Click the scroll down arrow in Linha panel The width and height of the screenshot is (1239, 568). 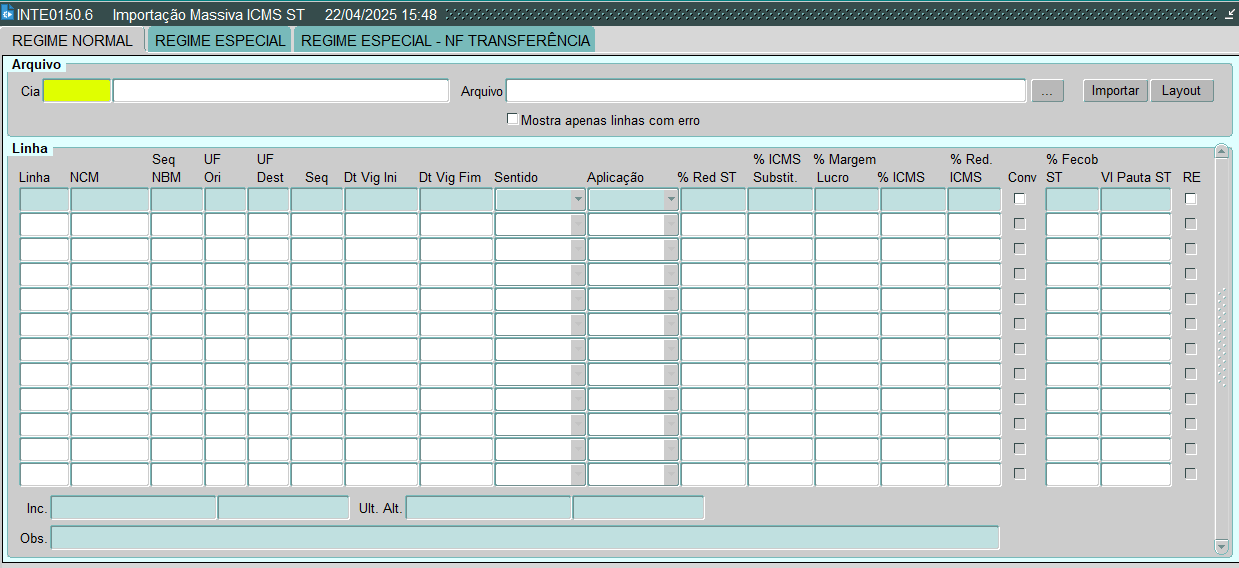click(x=1221, y=547)
